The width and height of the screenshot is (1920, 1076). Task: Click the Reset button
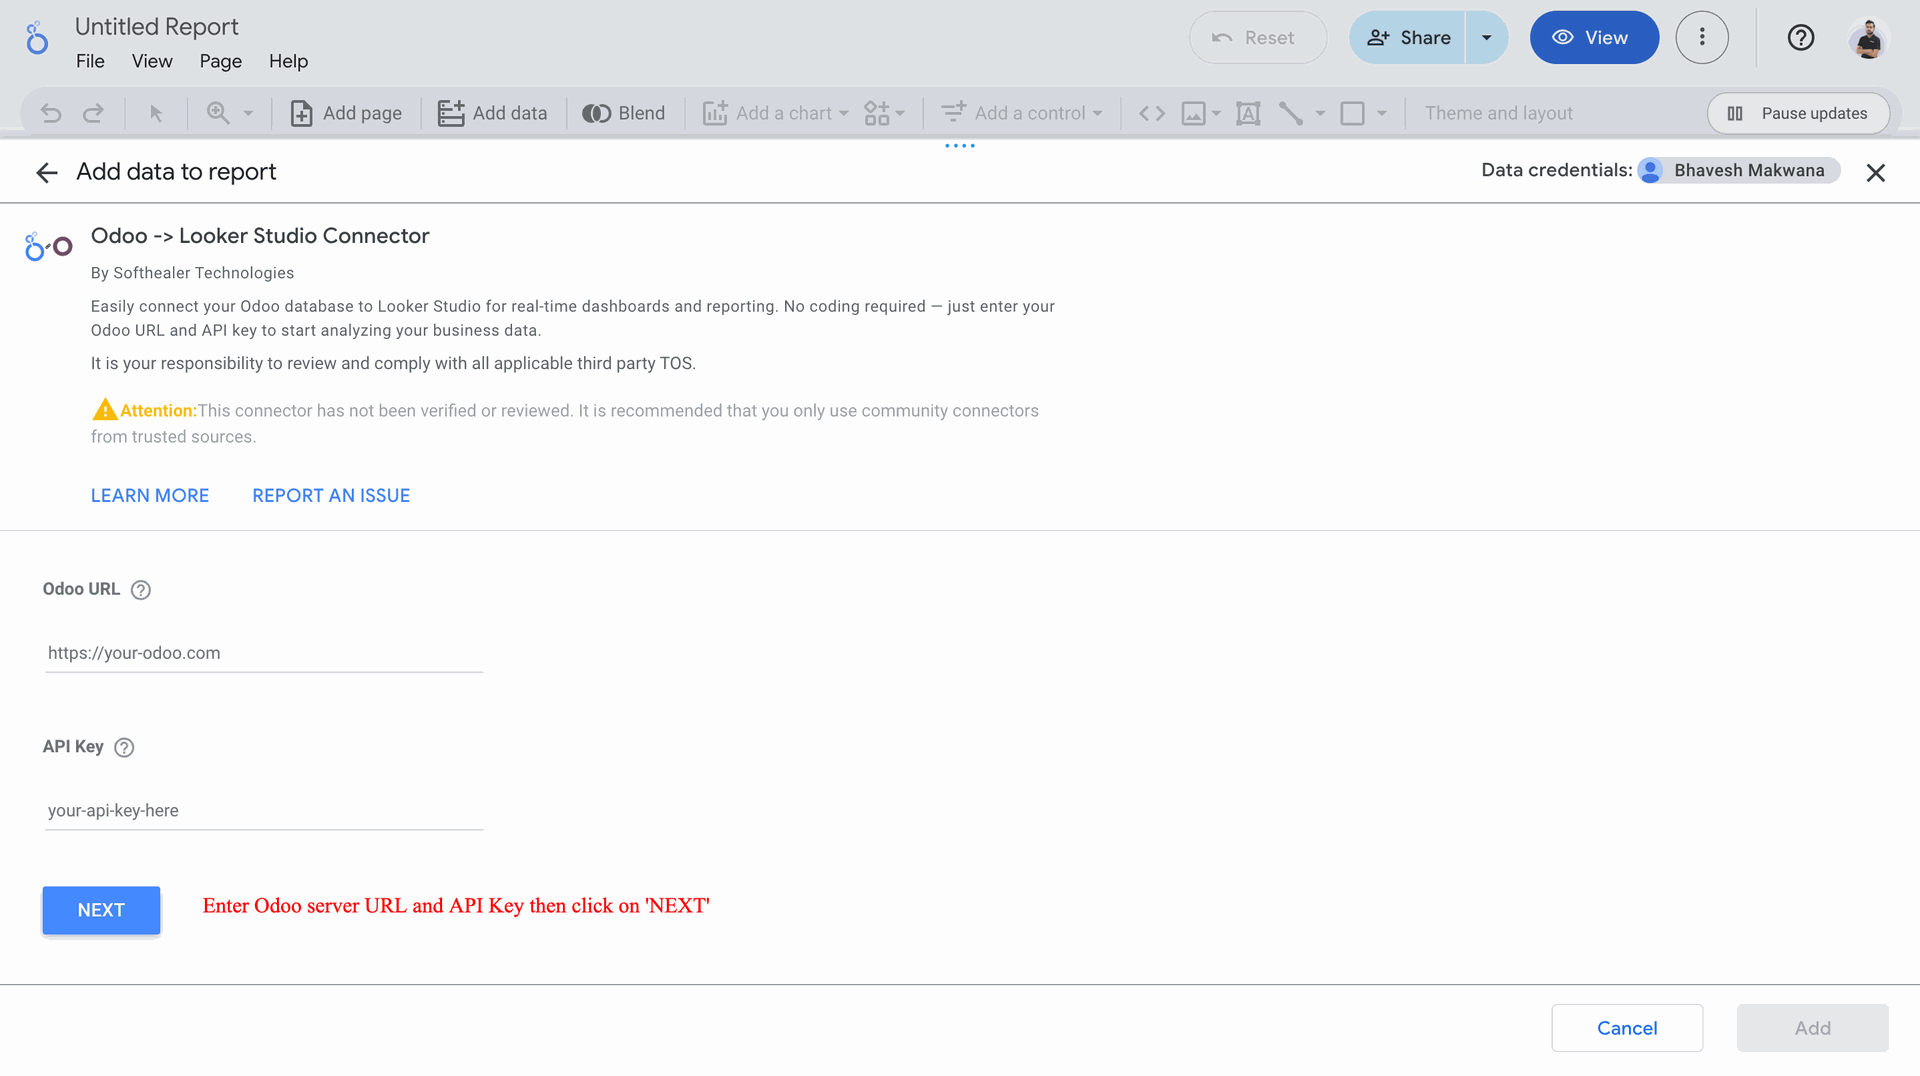point(1257,37)
